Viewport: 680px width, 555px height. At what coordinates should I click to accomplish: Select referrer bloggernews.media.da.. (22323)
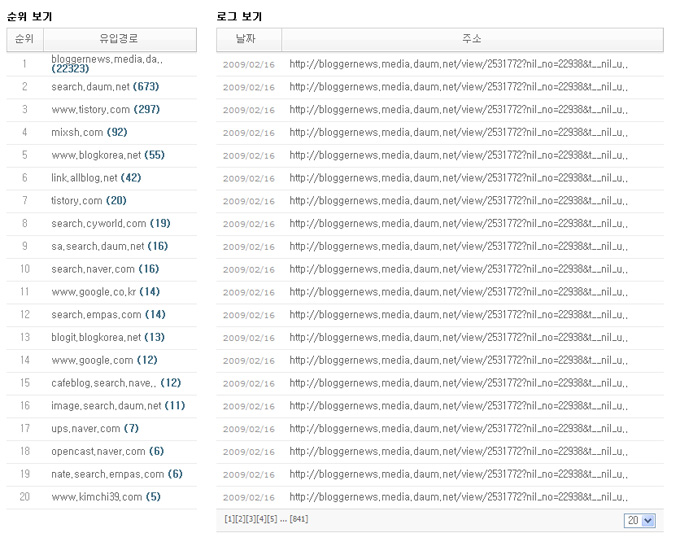[107, 64]
